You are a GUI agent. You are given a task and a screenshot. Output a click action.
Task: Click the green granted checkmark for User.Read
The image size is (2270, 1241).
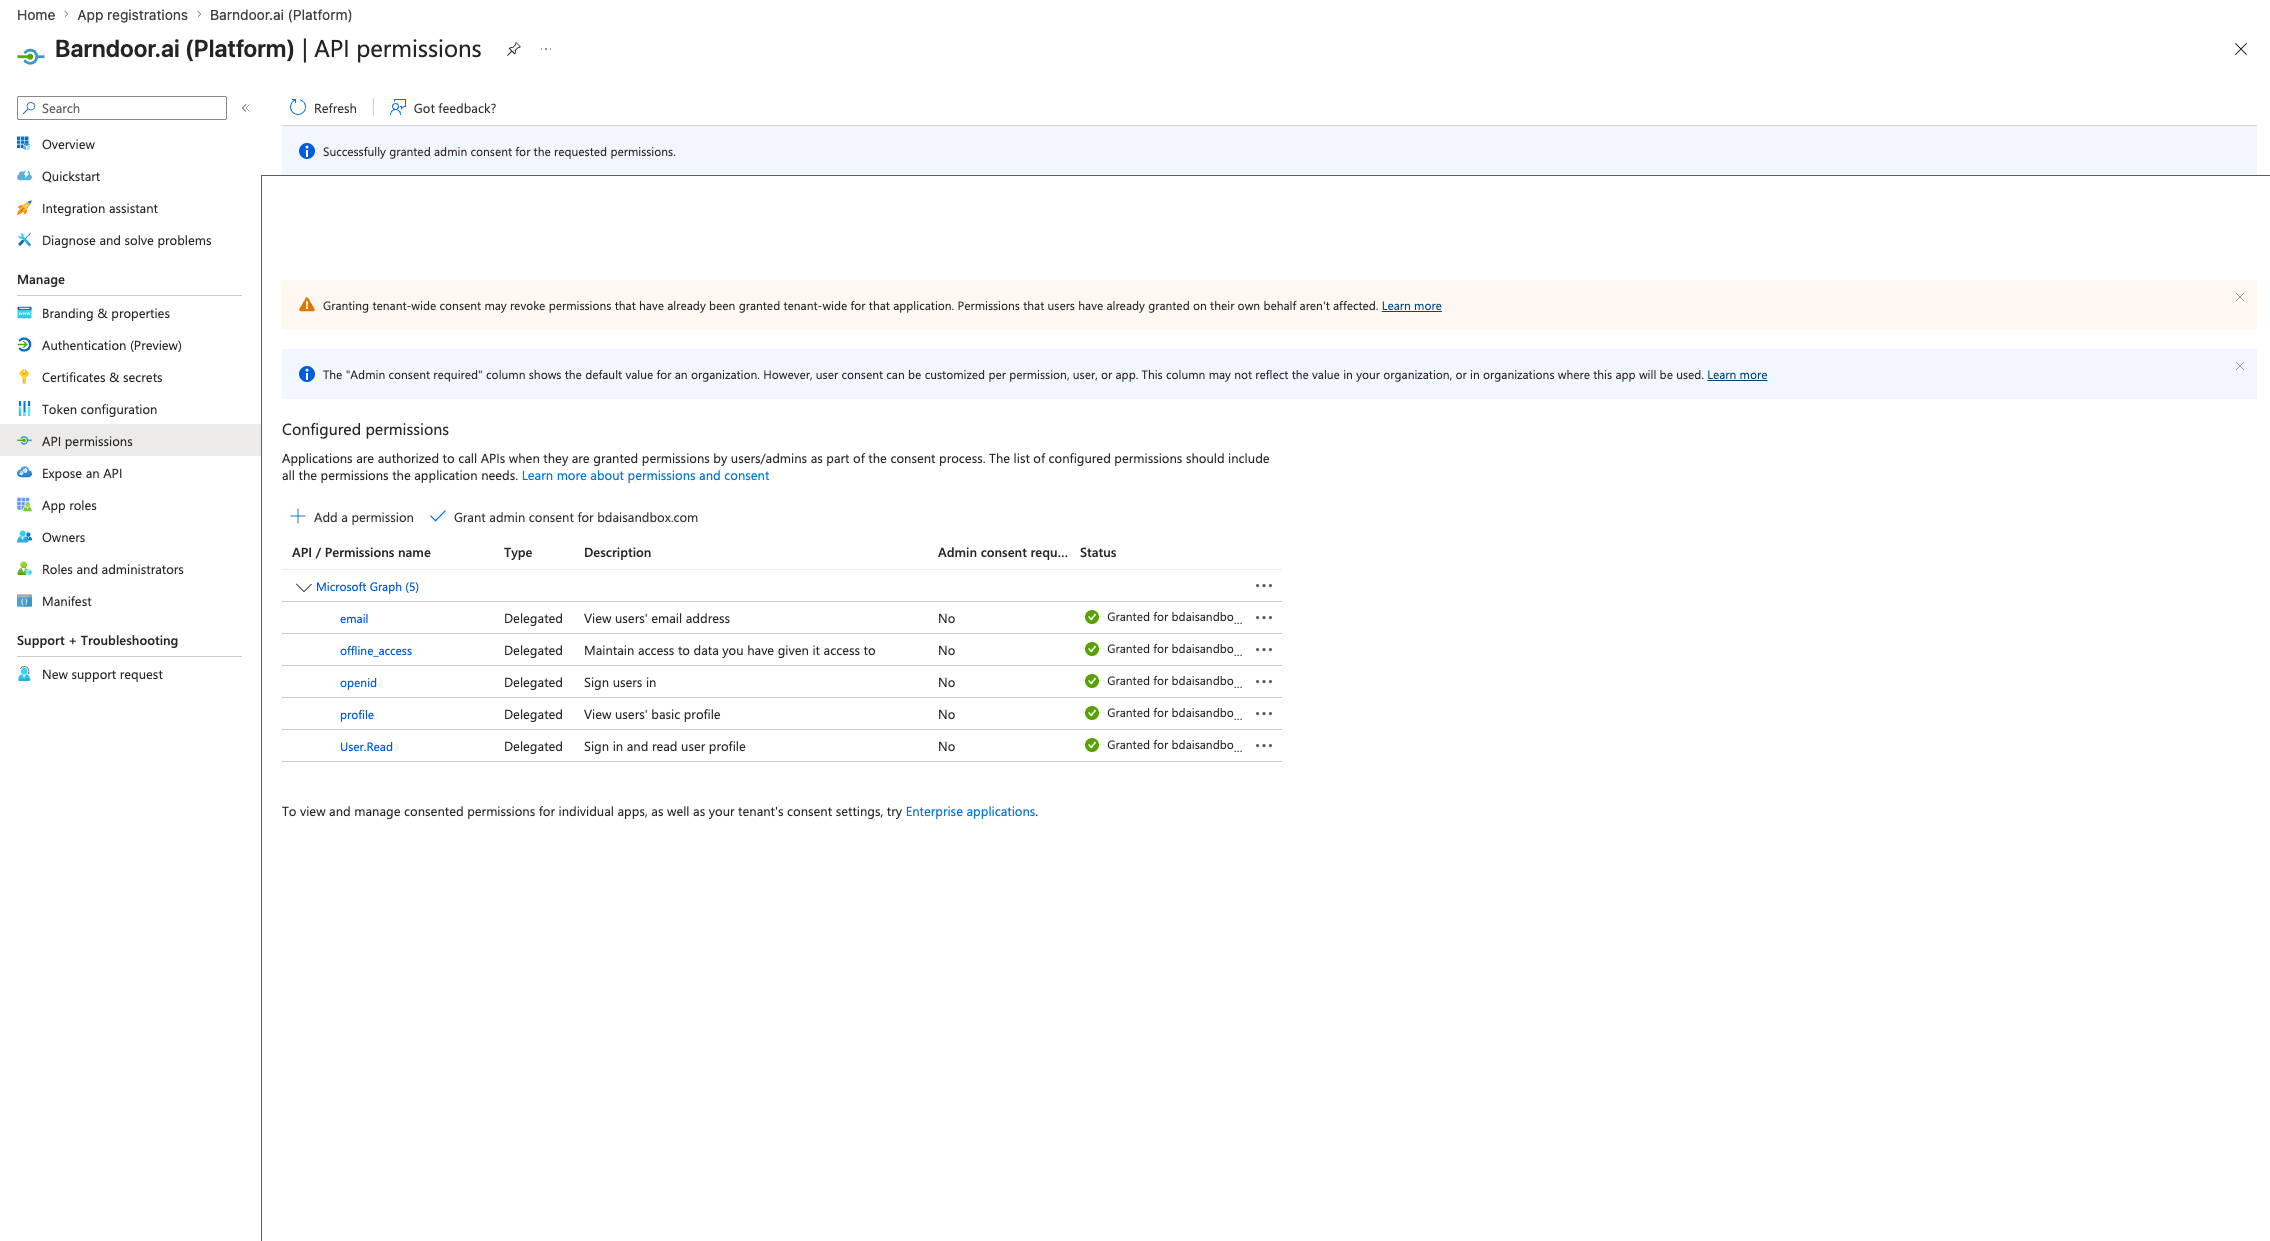click(x=1092, y=745)
